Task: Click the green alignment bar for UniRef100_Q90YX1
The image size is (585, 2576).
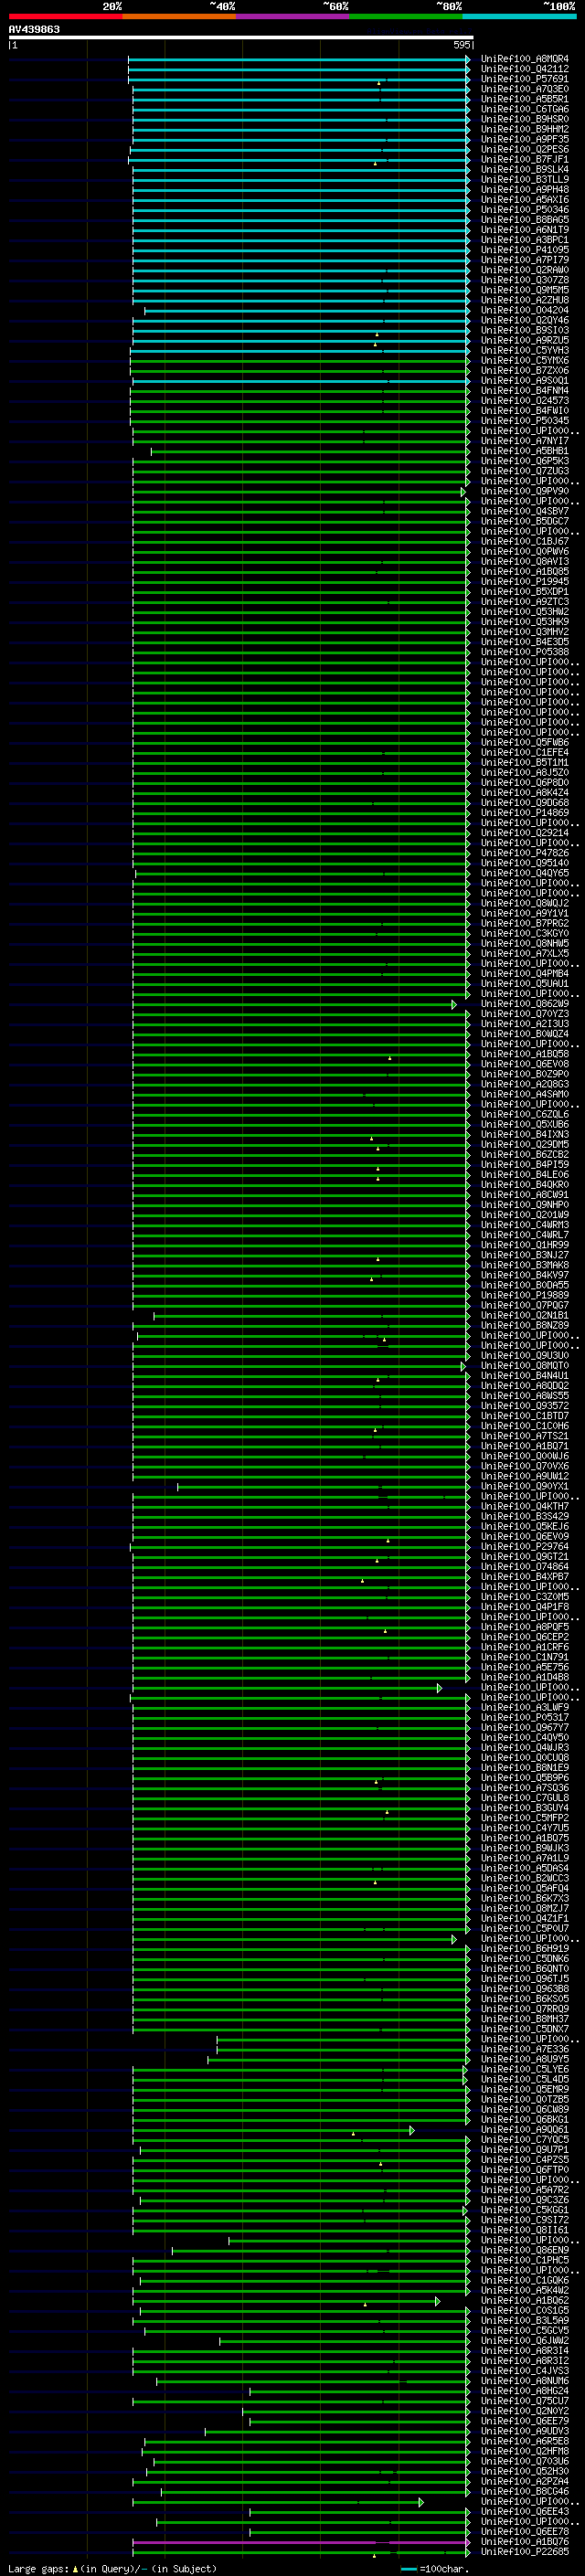Action: click(322, 1486)
